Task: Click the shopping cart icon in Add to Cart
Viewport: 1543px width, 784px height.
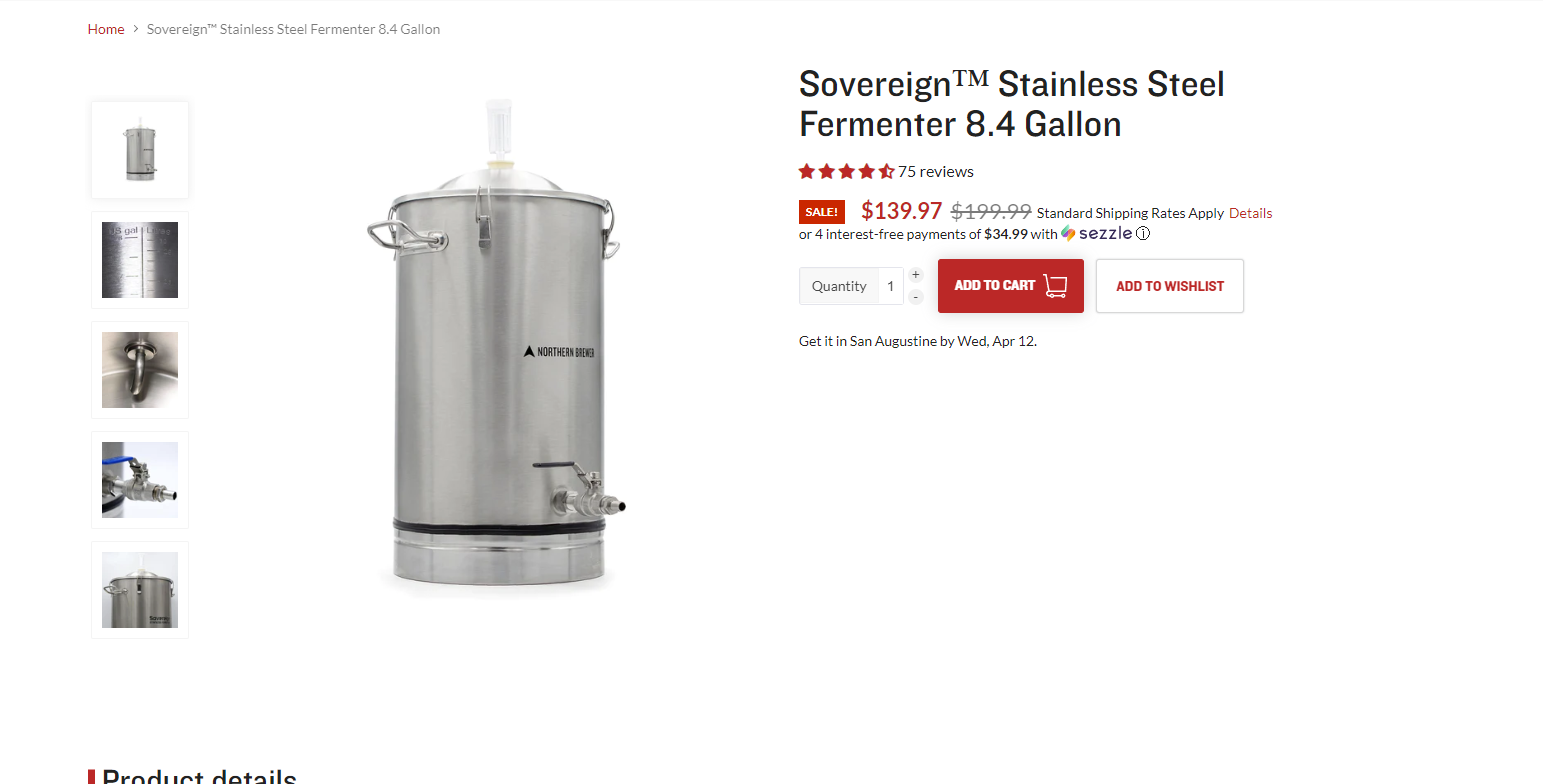Action: (1055, 286)
